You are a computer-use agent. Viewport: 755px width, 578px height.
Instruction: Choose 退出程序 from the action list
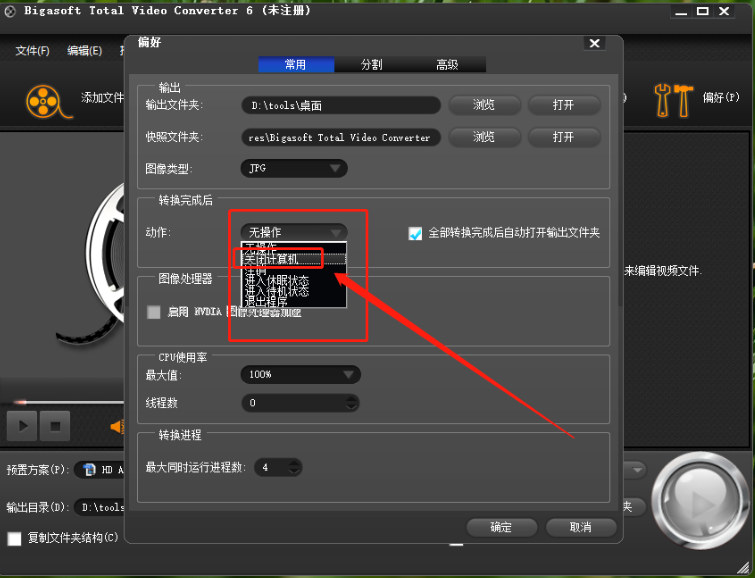[x=294, y=302]
